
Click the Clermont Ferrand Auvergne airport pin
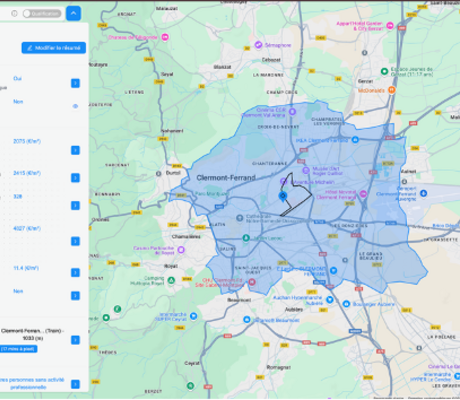423,193
